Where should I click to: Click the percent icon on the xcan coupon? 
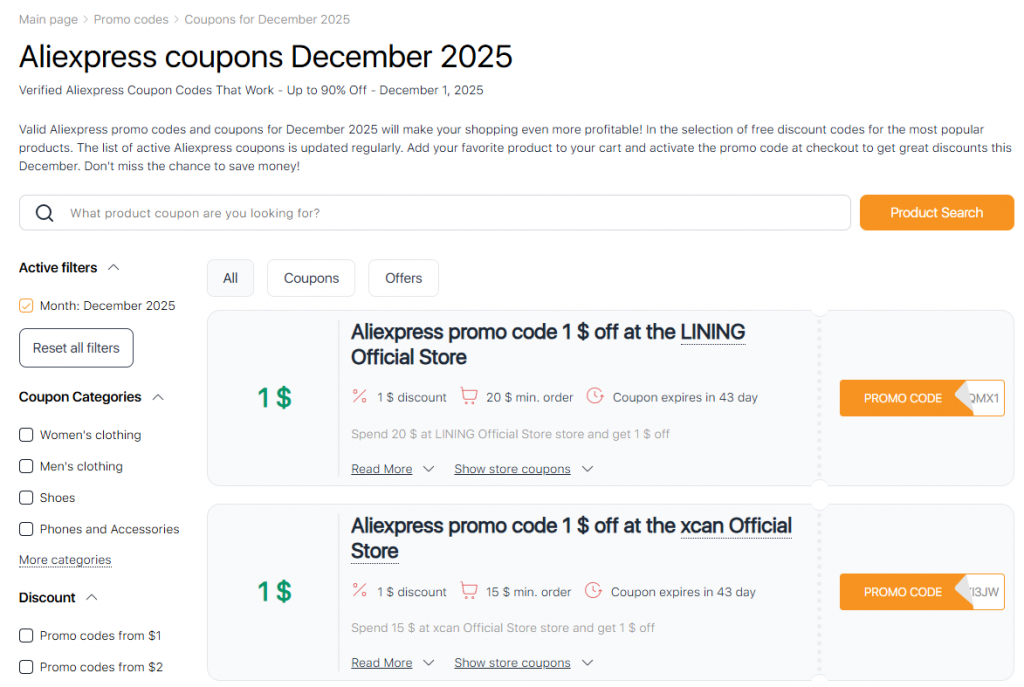tap(360, 591)
